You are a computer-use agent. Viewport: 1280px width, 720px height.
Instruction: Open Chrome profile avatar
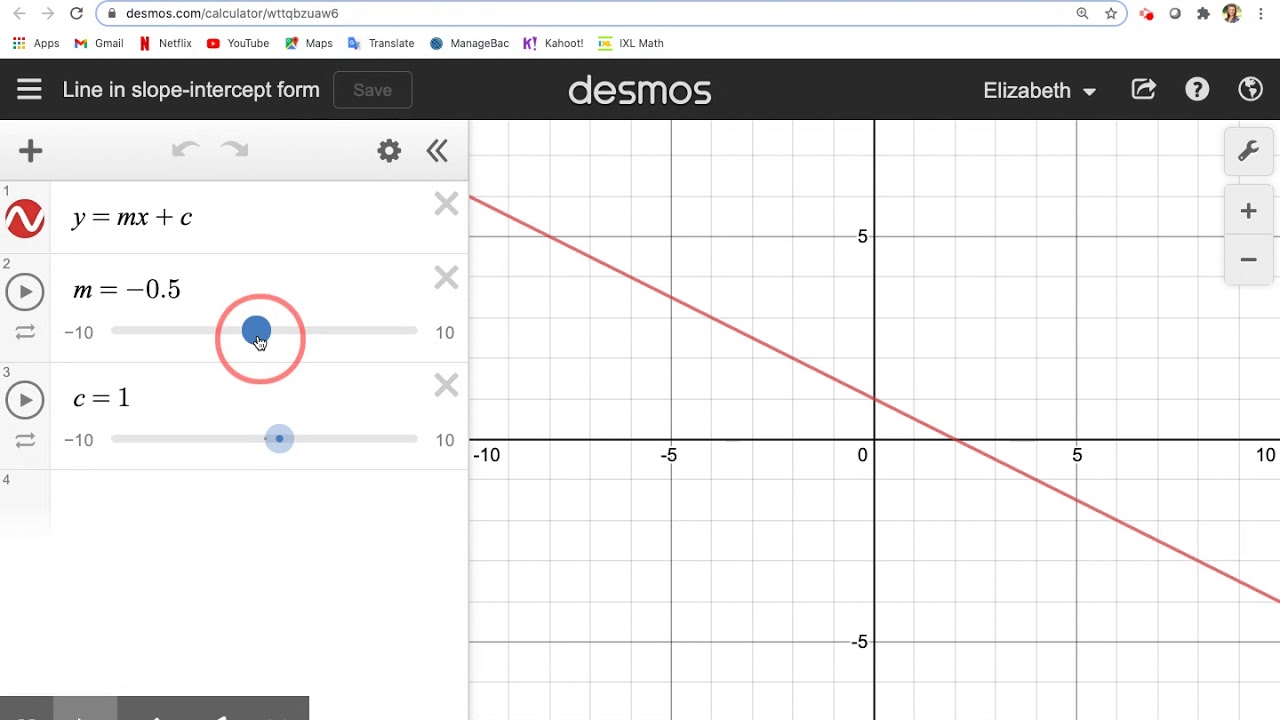click(x=1231, y=13)
